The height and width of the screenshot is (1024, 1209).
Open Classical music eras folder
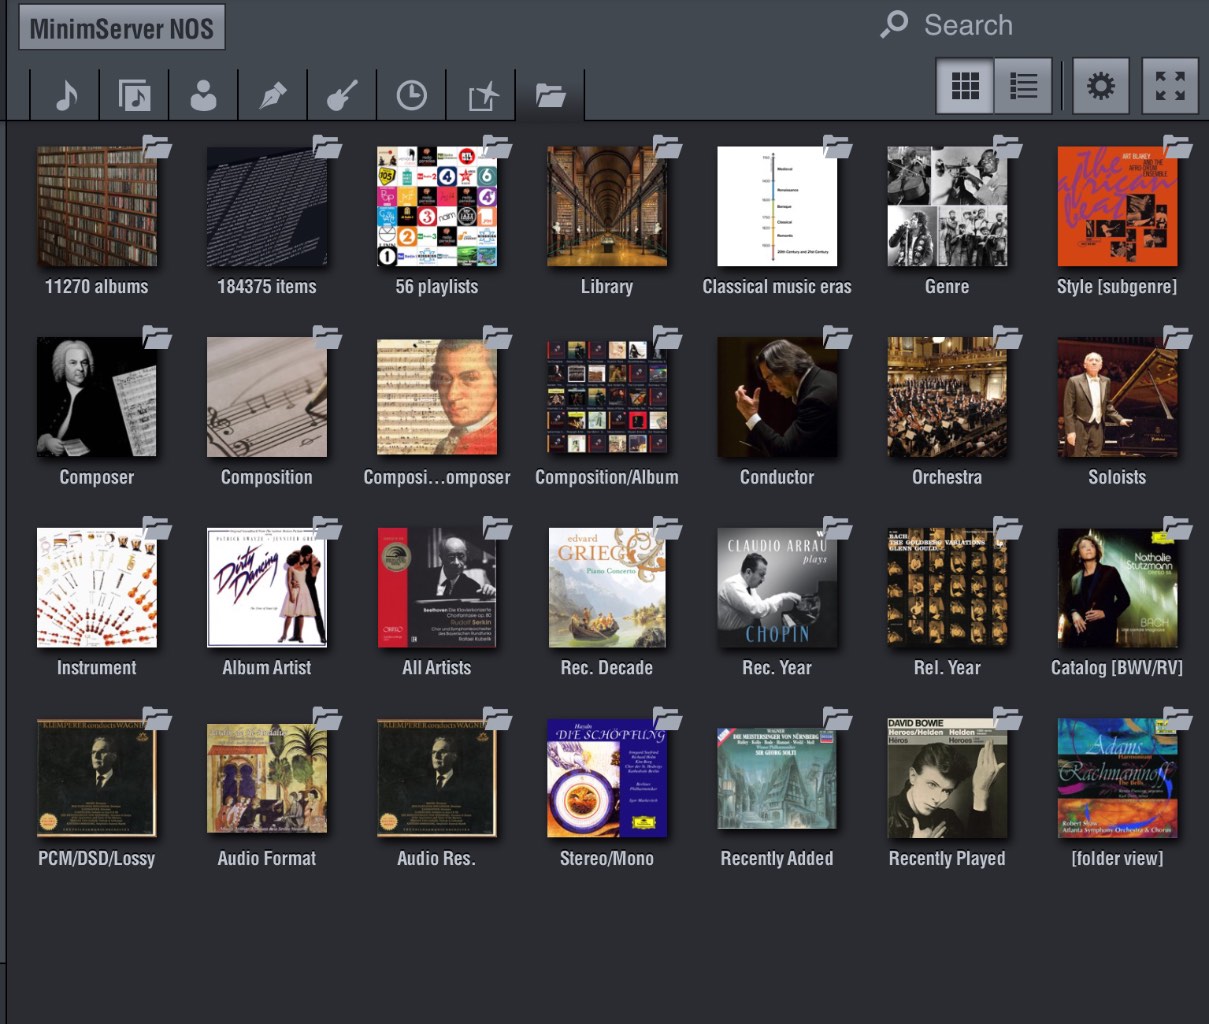777,207
